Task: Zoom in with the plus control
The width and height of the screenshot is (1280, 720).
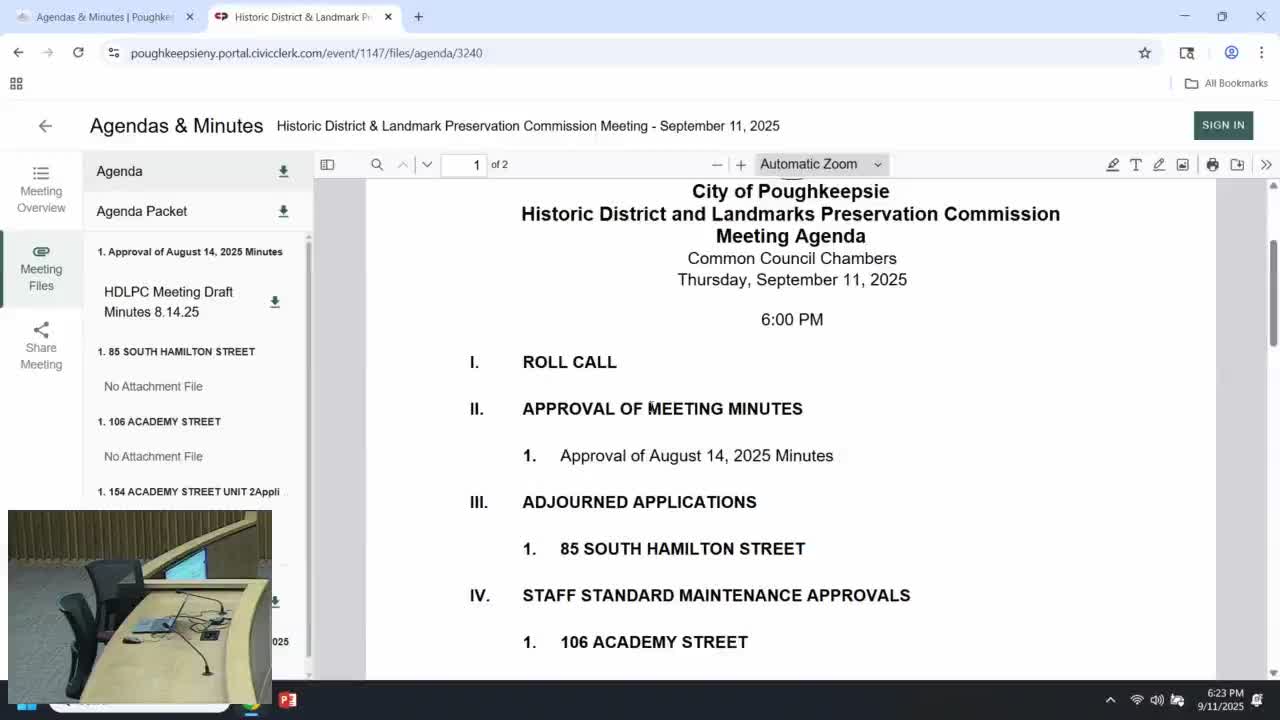Action: (740, 164)
